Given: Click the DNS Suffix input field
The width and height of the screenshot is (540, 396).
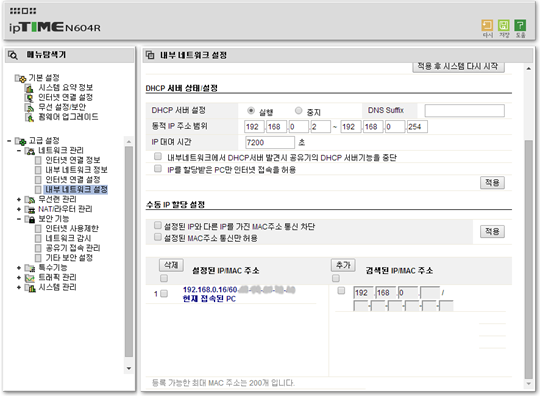Looking at the screenshot, I should point(465,111).
